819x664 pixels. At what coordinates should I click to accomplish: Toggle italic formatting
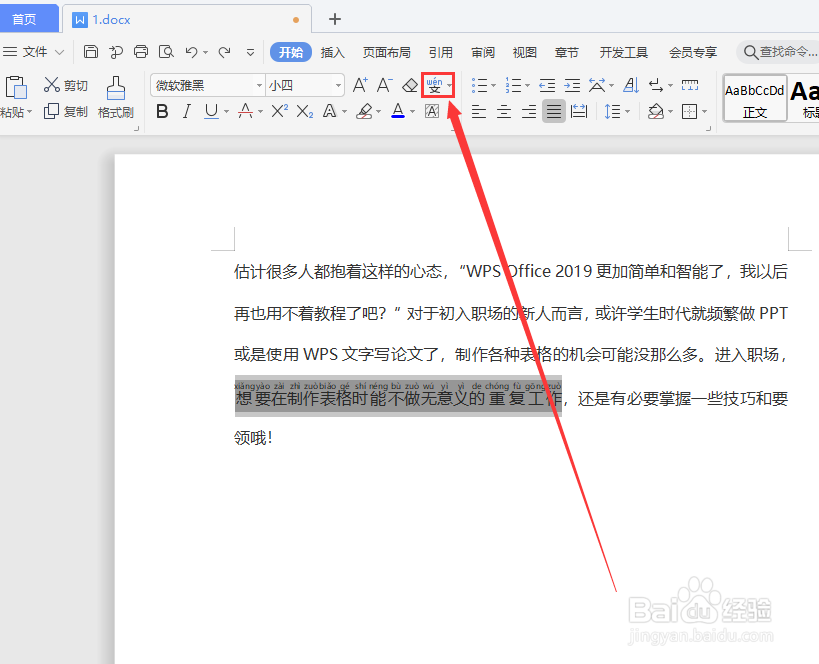click(x=187, y=111)
